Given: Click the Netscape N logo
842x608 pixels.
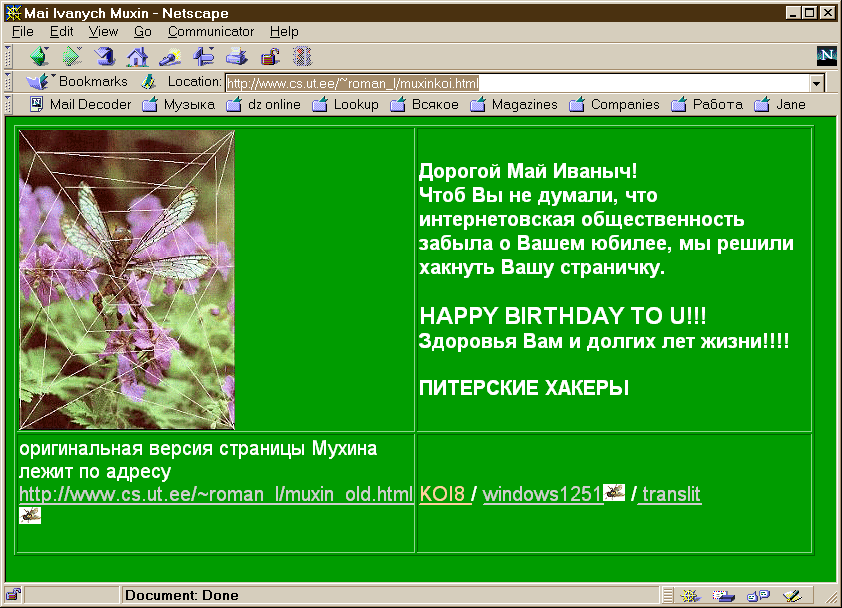Looking at the screenshot, I should [826, 56].
